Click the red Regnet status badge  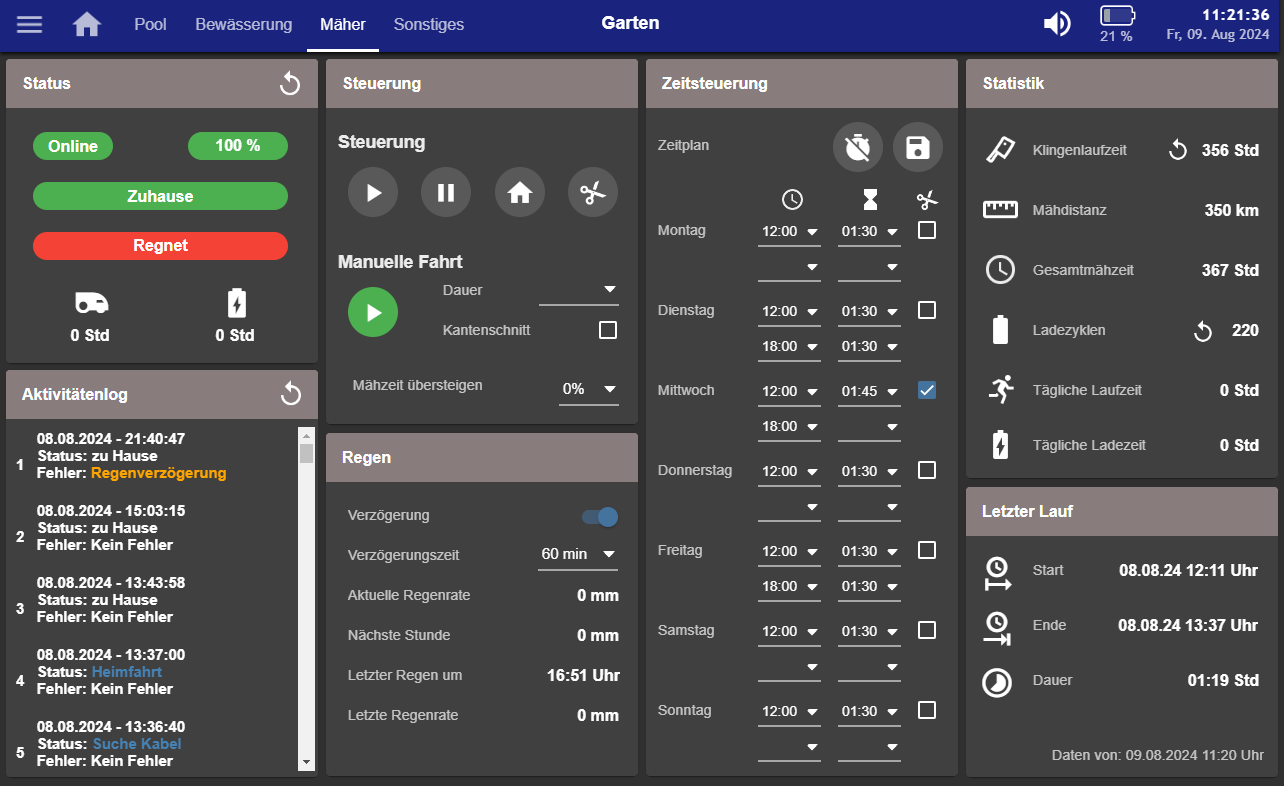160,246
